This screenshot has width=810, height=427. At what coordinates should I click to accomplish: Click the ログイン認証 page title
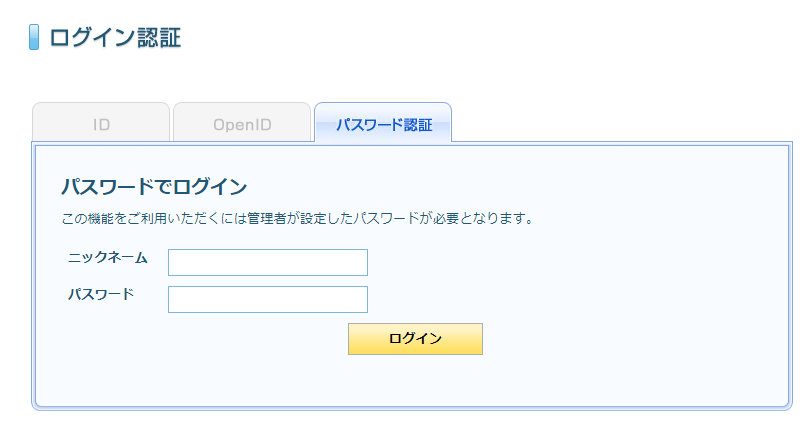tap(115, 38)
